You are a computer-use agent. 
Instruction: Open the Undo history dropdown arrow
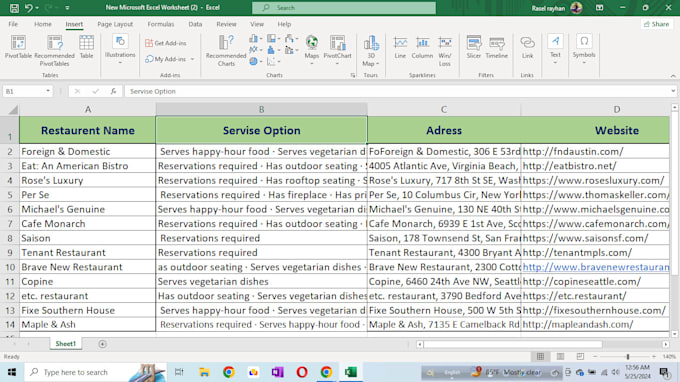click(37, 8)
